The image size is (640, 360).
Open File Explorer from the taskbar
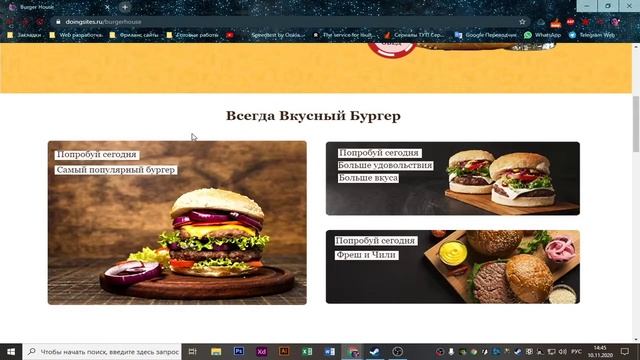pos(216,351)
